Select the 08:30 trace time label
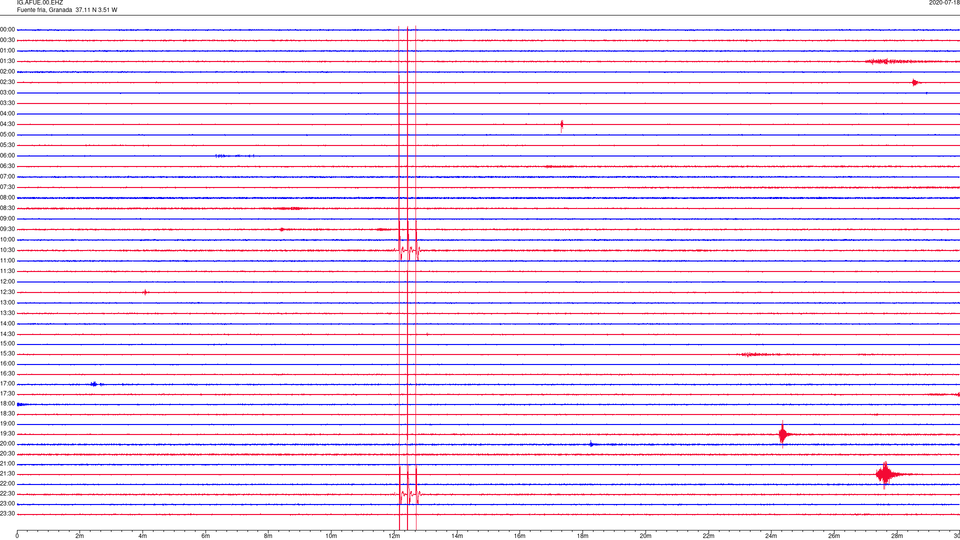Viewport: 960px width, 540px height. 8,208
